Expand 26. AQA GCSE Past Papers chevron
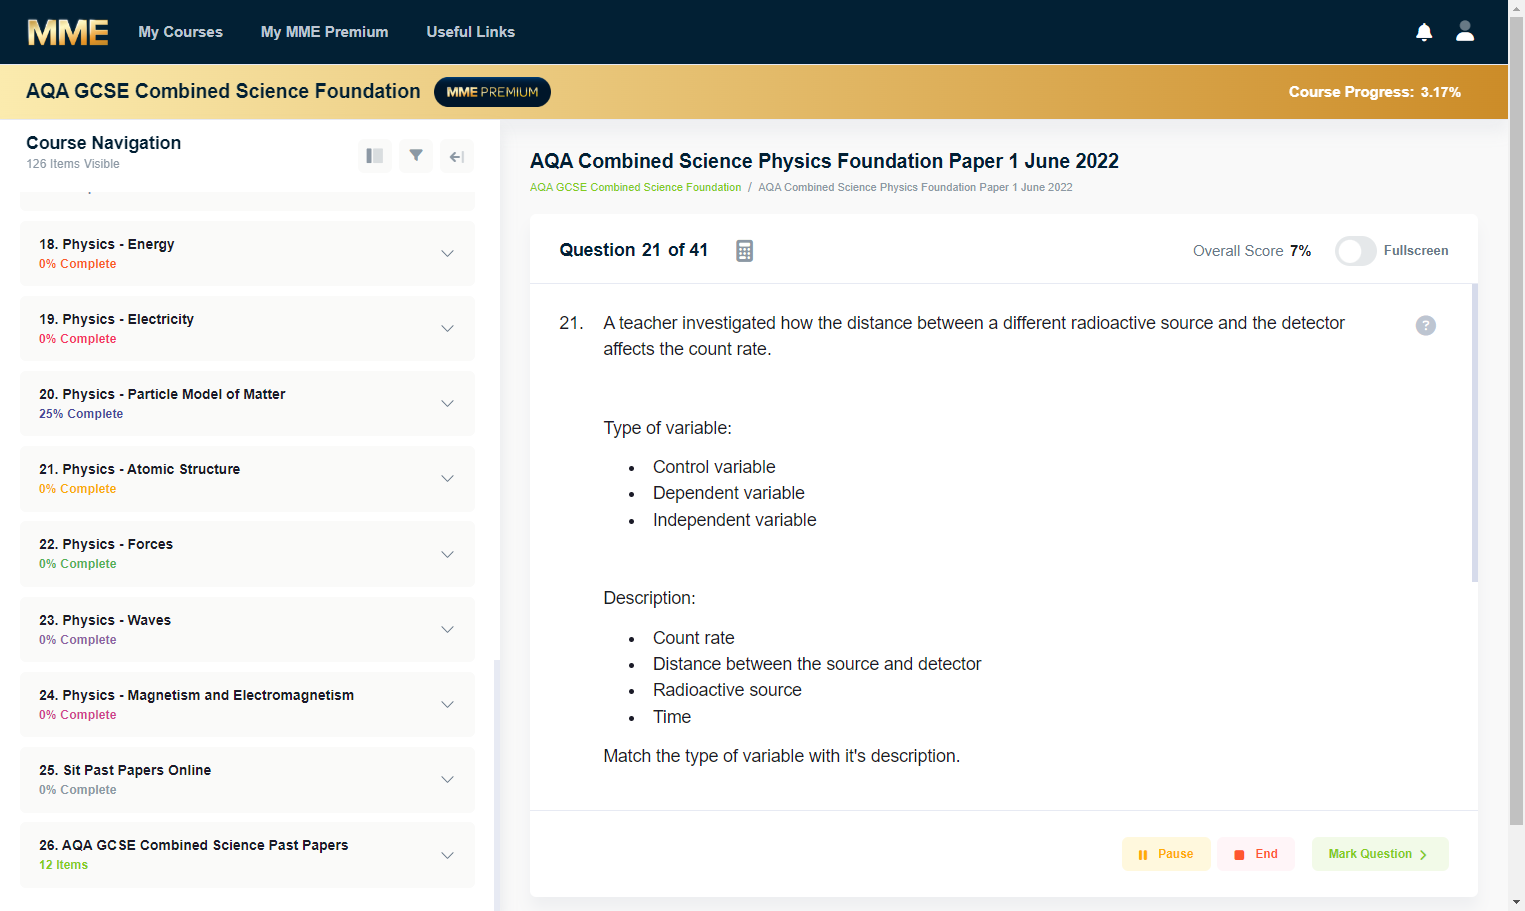Image resolution: width=1525 pixels, height=911 pixels. click(x=447, y=855)
